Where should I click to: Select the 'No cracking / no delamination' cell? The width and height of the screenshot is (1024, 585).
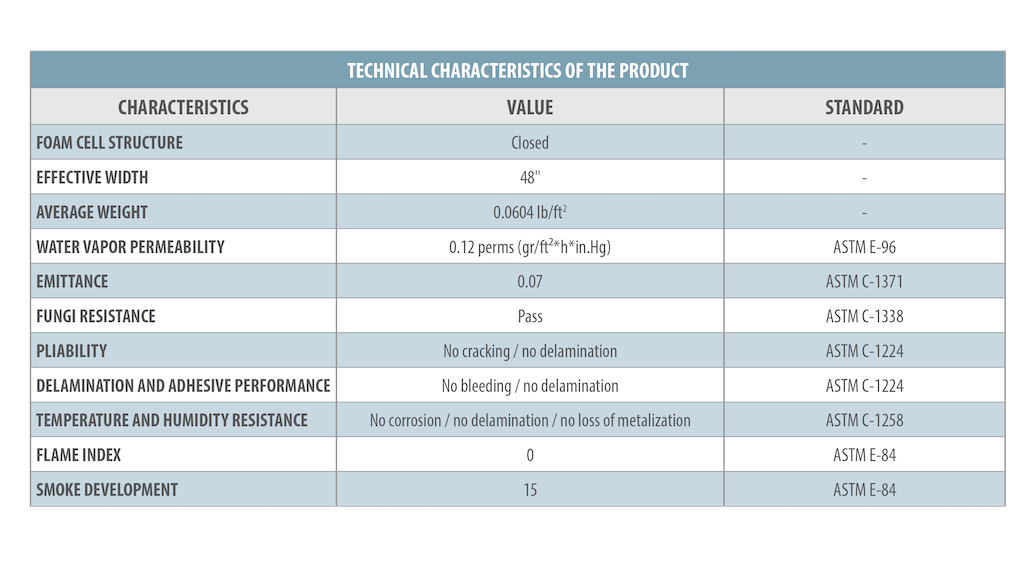coord(530,351)
